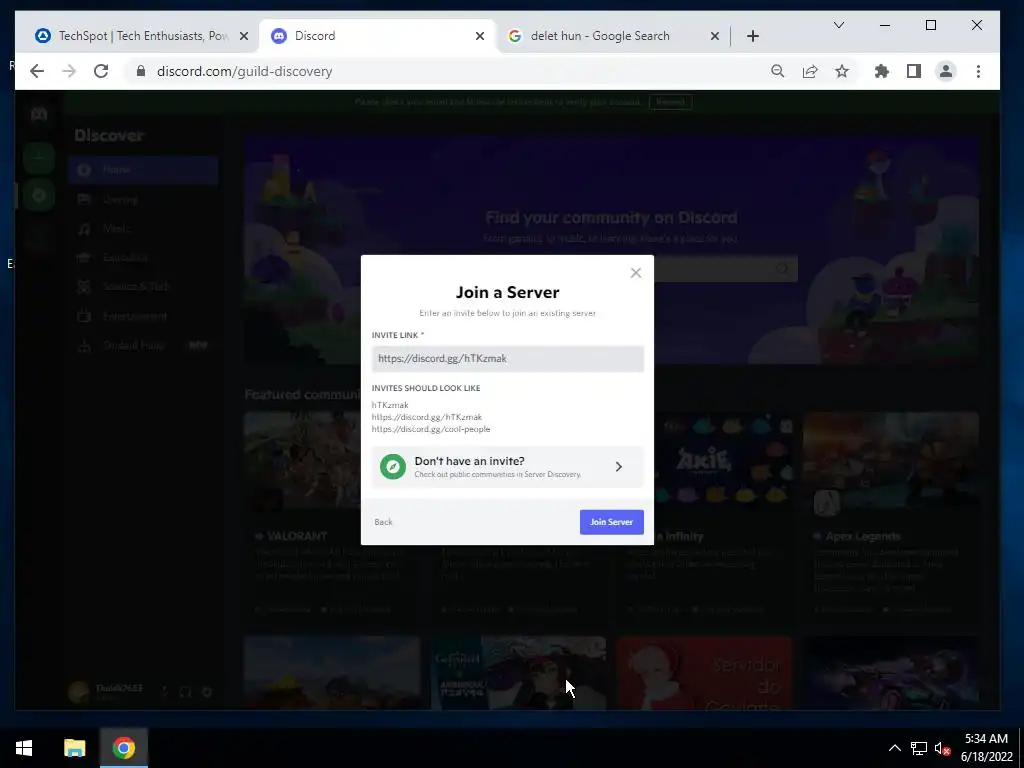Open the VALORANT community card
1024x768 pixels.
click(332, 516)
